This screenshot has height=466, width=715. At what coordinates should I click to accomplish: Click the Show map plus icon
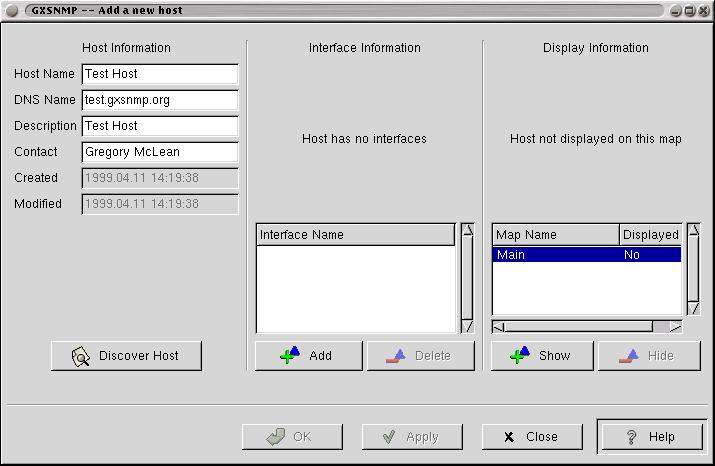point(520,355)
